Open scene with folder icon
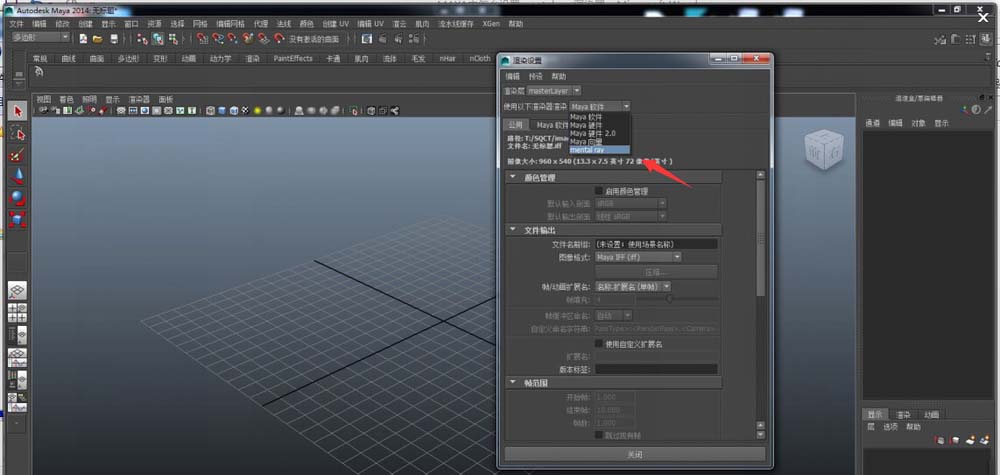Screen dimensions: 1000x475 point(98,39)
